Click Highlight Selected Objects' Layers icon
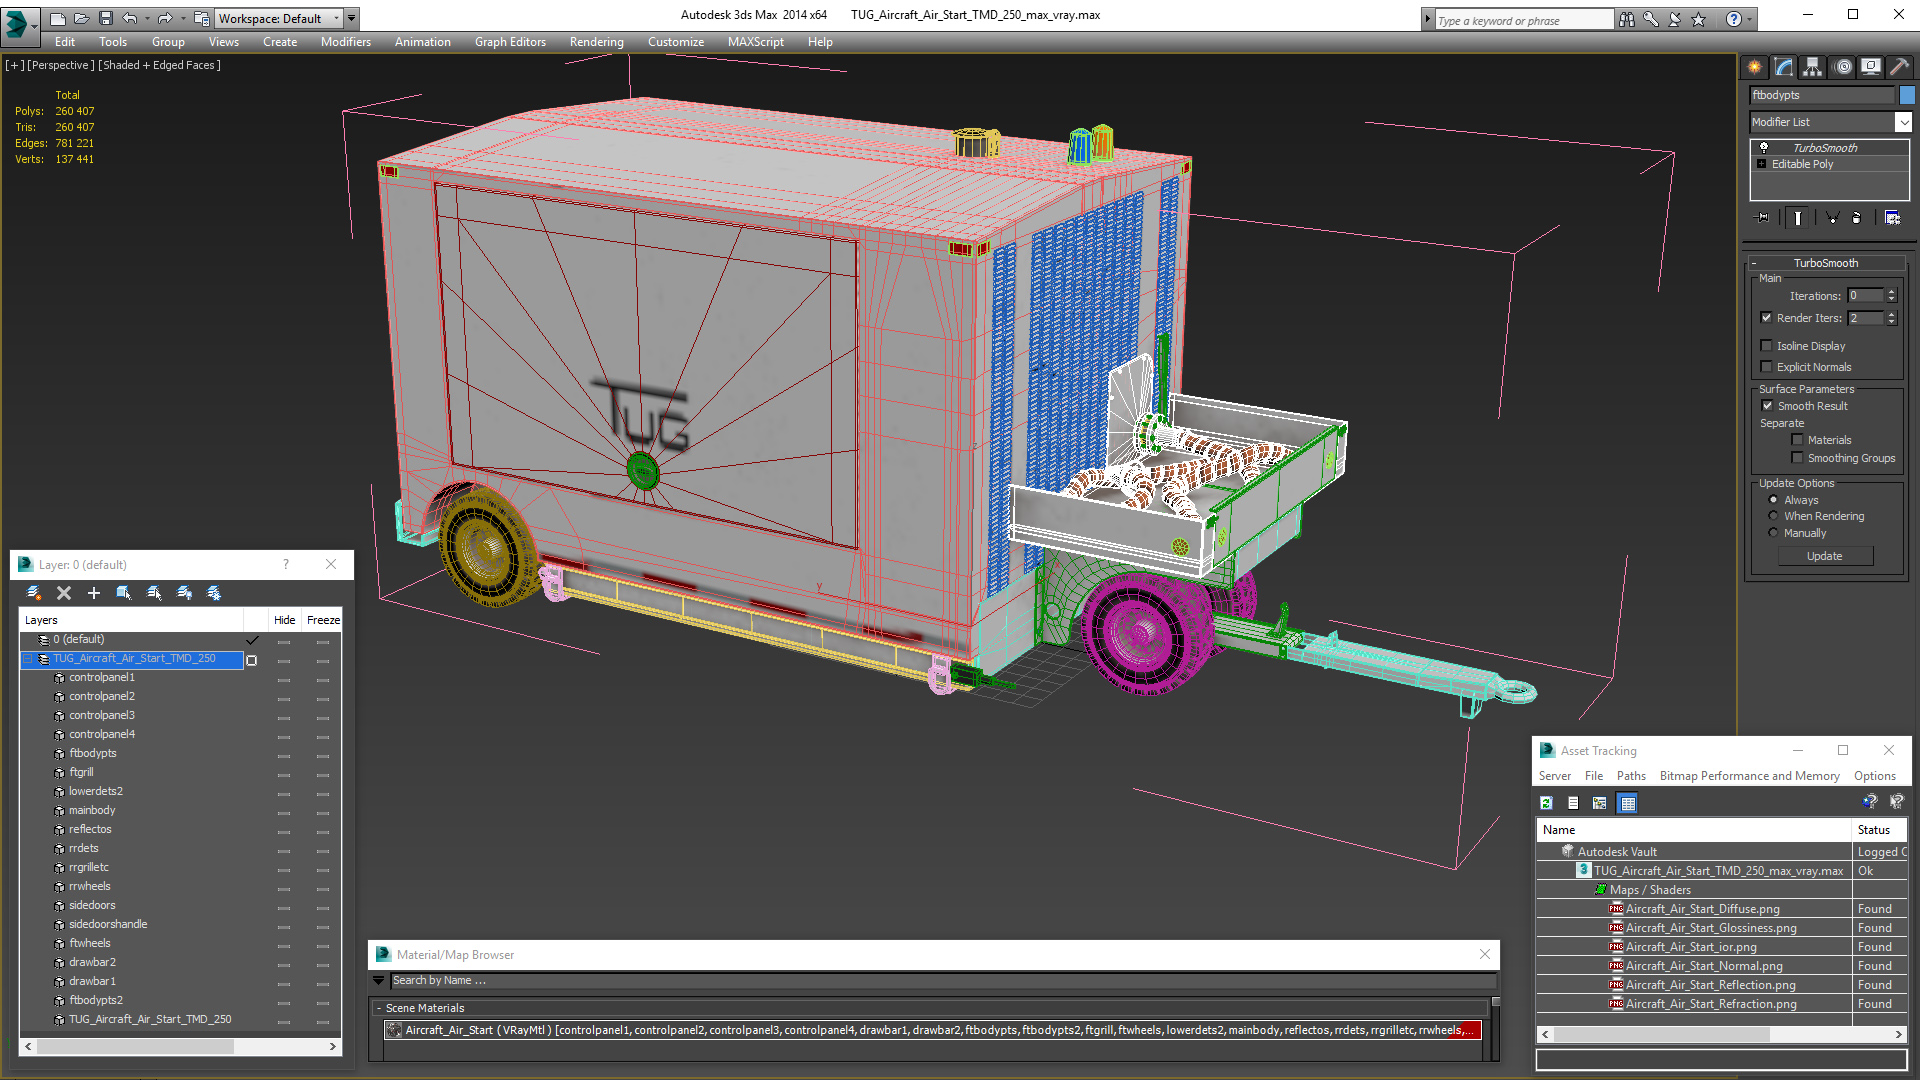The image size is (1920, 1080). [x=154, y=593]
